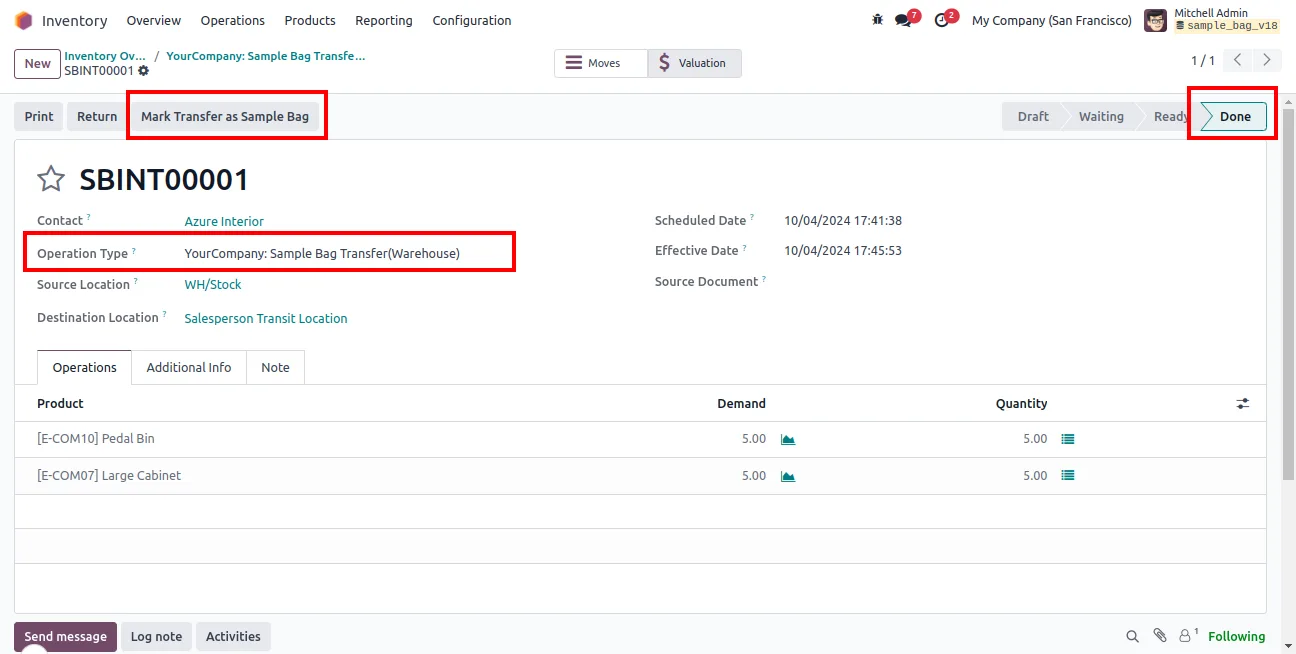Screen dimensions: 1296x654
Task: Switch to the Additional Info tab
Action: point(189,368)
